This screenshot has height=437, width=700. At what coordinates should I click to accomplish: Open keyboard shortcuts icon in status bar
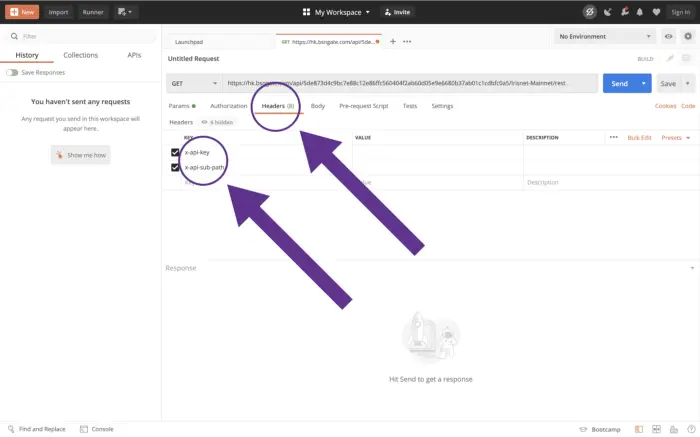(x=674, y=429)
